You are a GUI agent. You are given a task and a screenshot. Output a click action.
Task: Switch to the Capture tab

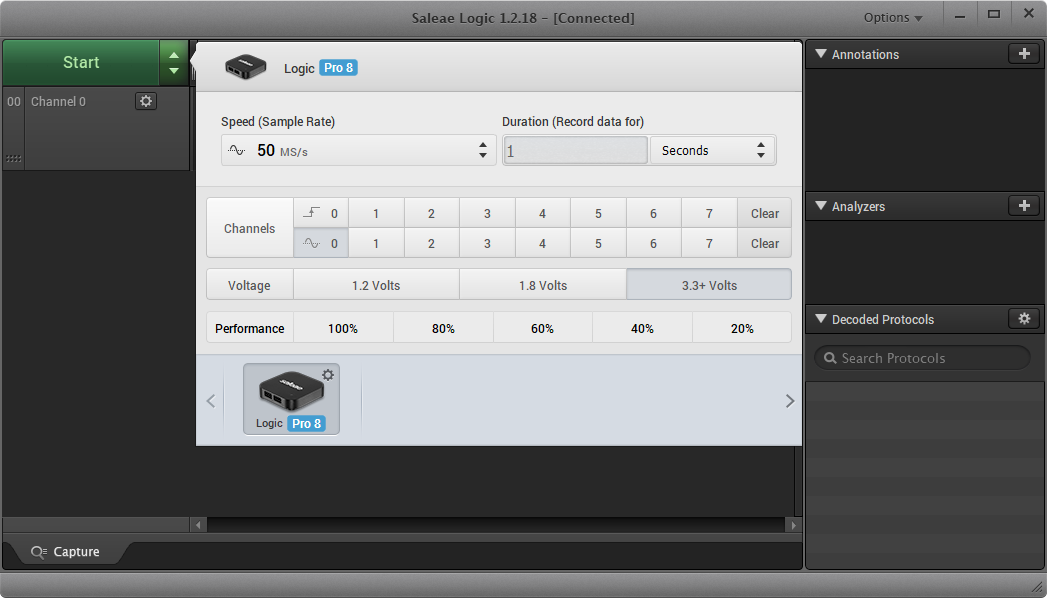[66, 552]
